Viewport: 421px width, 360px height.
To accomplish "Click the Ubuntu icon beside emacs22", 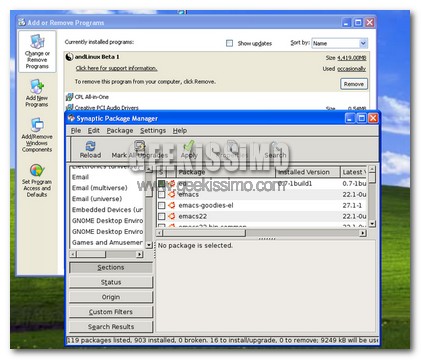I will pos(172,216).
